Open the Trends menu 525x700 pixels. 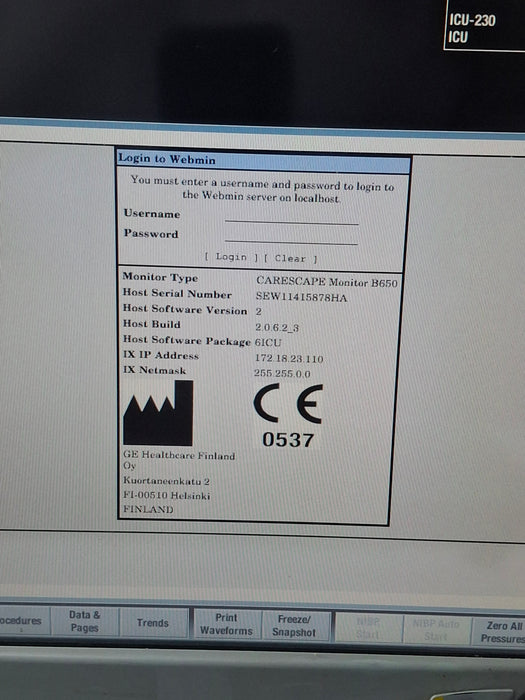point(153,622)
